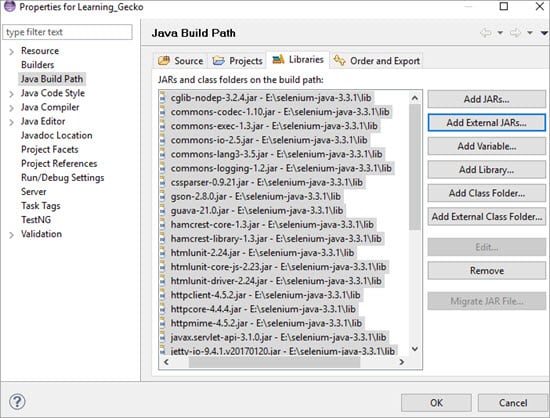Image resolution: width=550 pixels, height=418 pixels.
Task: Expand the Java Editor node
Action: click(x=11, y=122)
